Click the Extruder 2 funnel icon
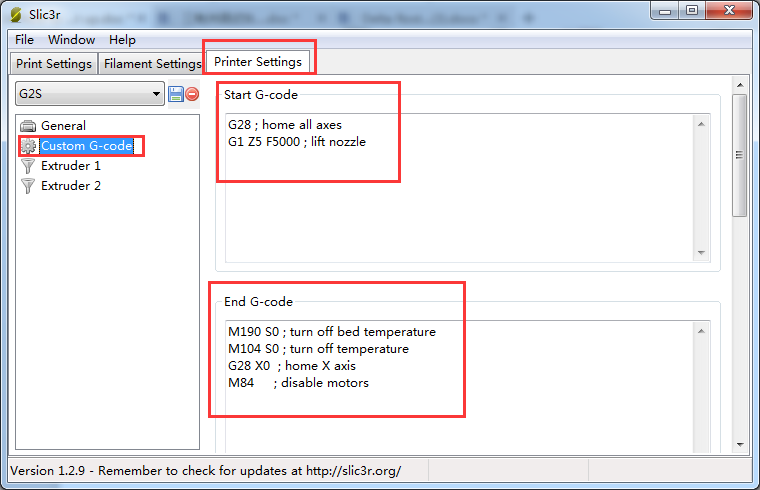The height and width of the screenshot is (490, 760). pos(28,186)
